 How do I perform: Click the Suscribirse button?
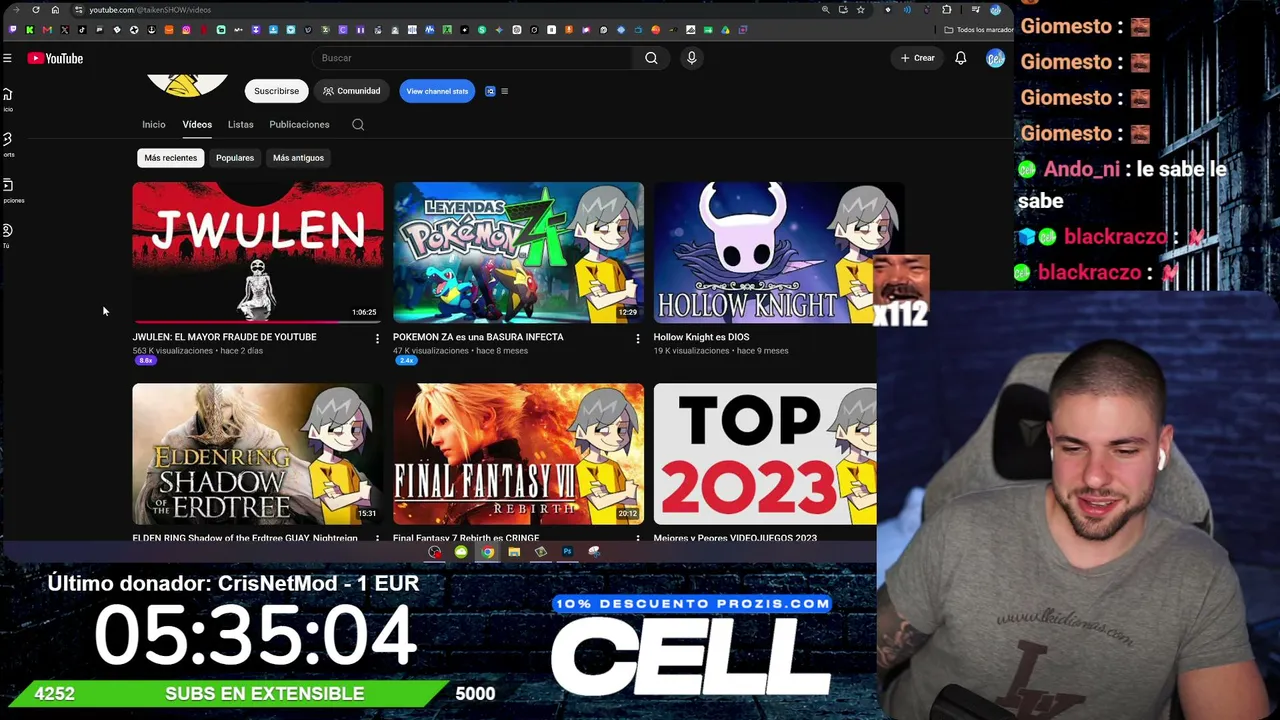[x=276, y=91]
